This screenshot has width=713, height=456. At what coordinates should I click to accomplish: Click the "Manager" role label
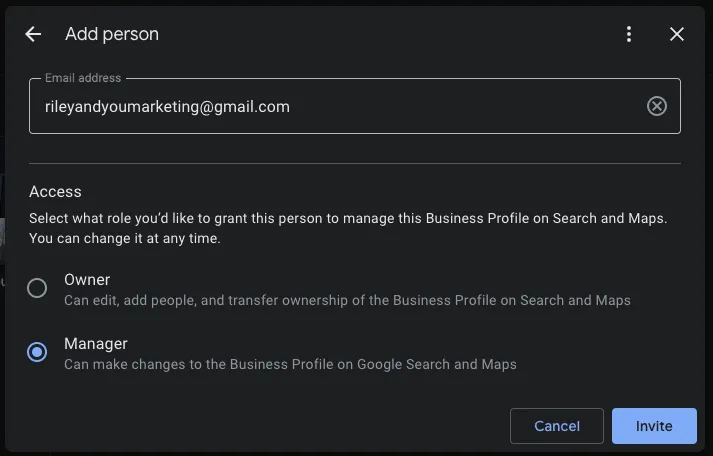[x=96, y=344]
